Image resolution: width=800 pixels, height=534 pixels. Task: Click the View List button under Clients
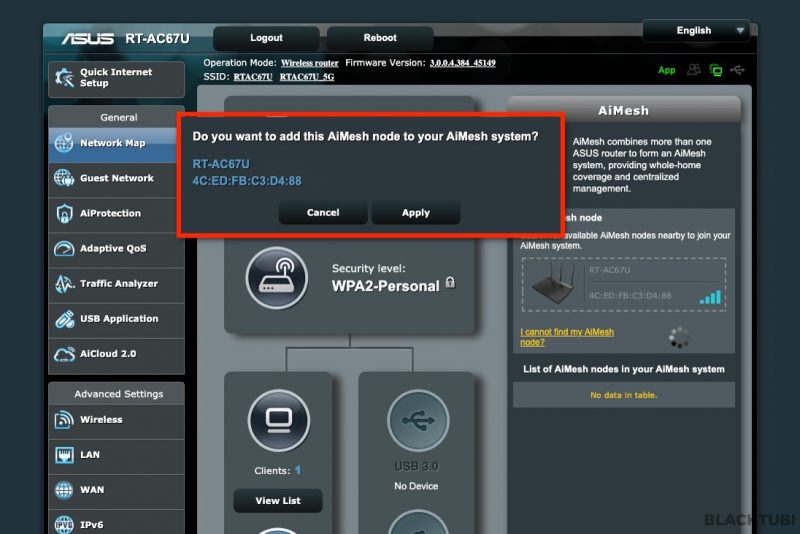278,501
